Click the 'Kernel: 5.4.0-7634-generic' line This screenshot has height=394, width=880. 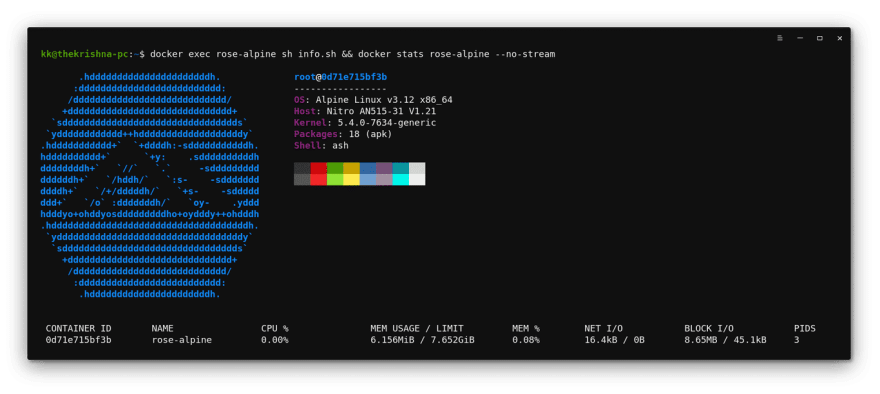tap(365, 122)
